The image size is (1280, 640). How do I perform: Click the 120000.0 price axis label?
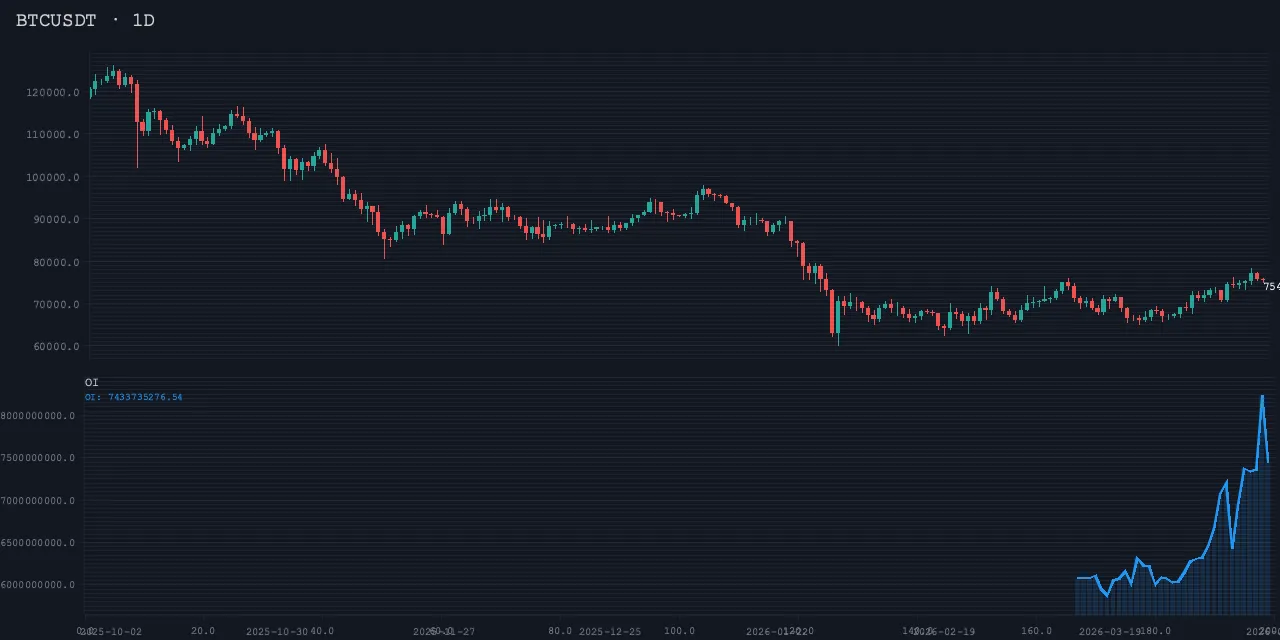click(54, 93)
